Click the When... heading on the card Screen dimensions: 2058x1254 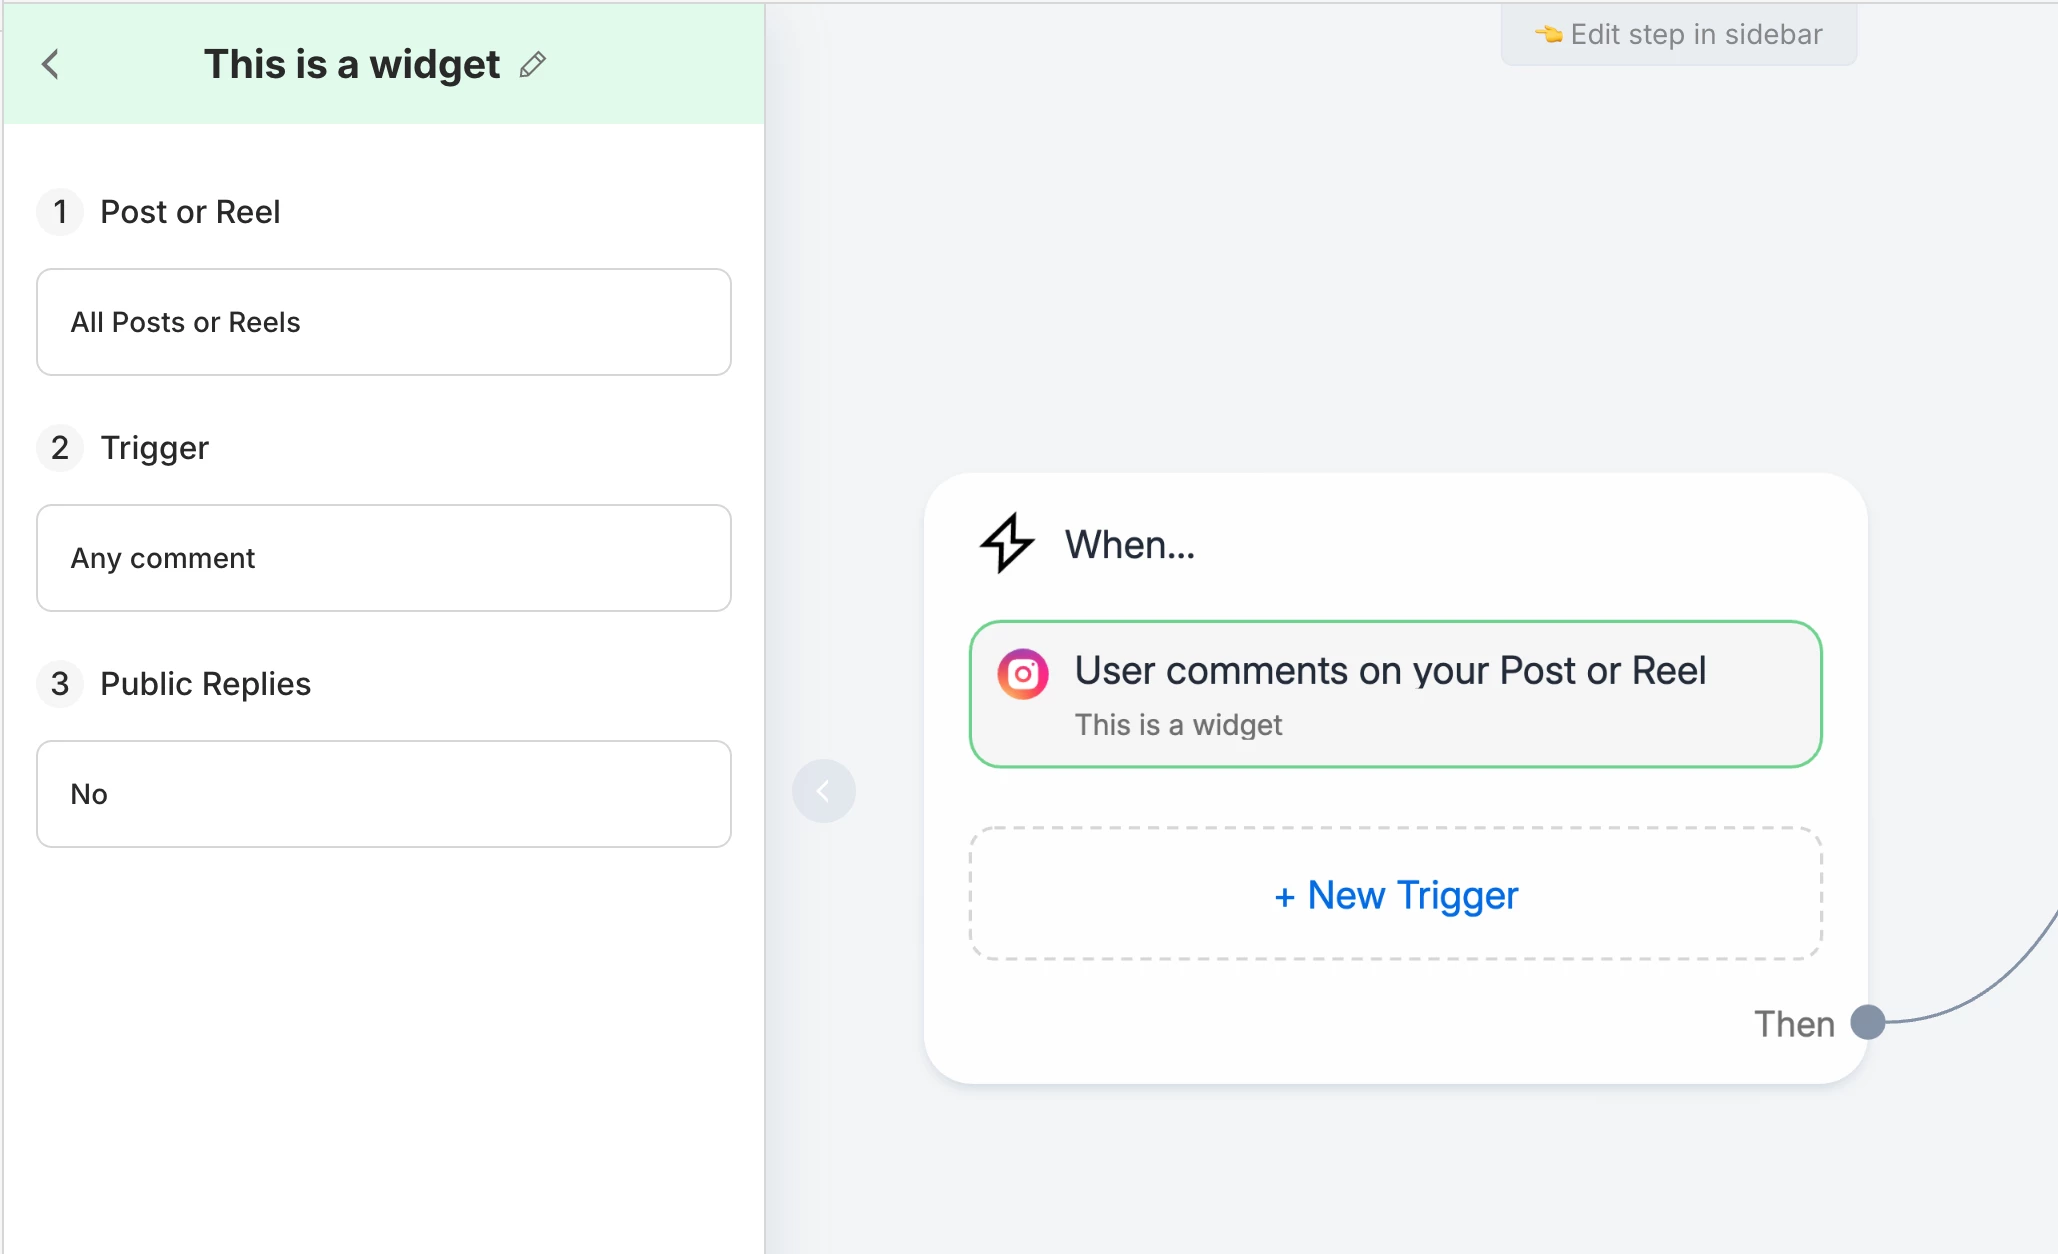pos(1130,545)
